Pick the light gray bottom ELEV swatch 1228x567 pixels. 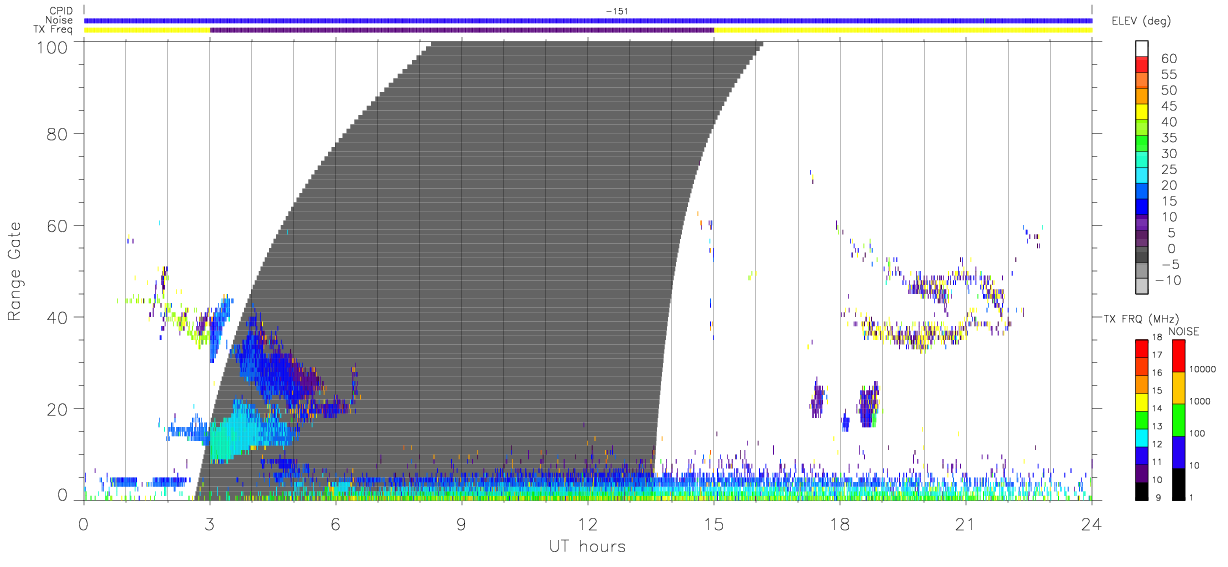click(1142, 284)
